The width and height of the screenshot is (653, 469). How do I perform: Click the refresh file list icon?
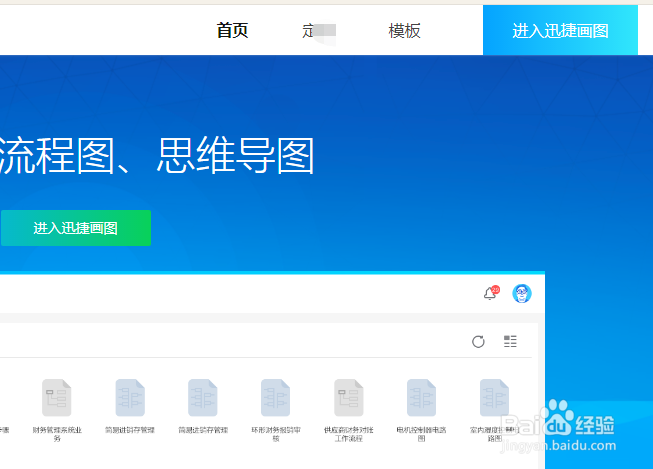pyautogui.click(x=478, y=342)
